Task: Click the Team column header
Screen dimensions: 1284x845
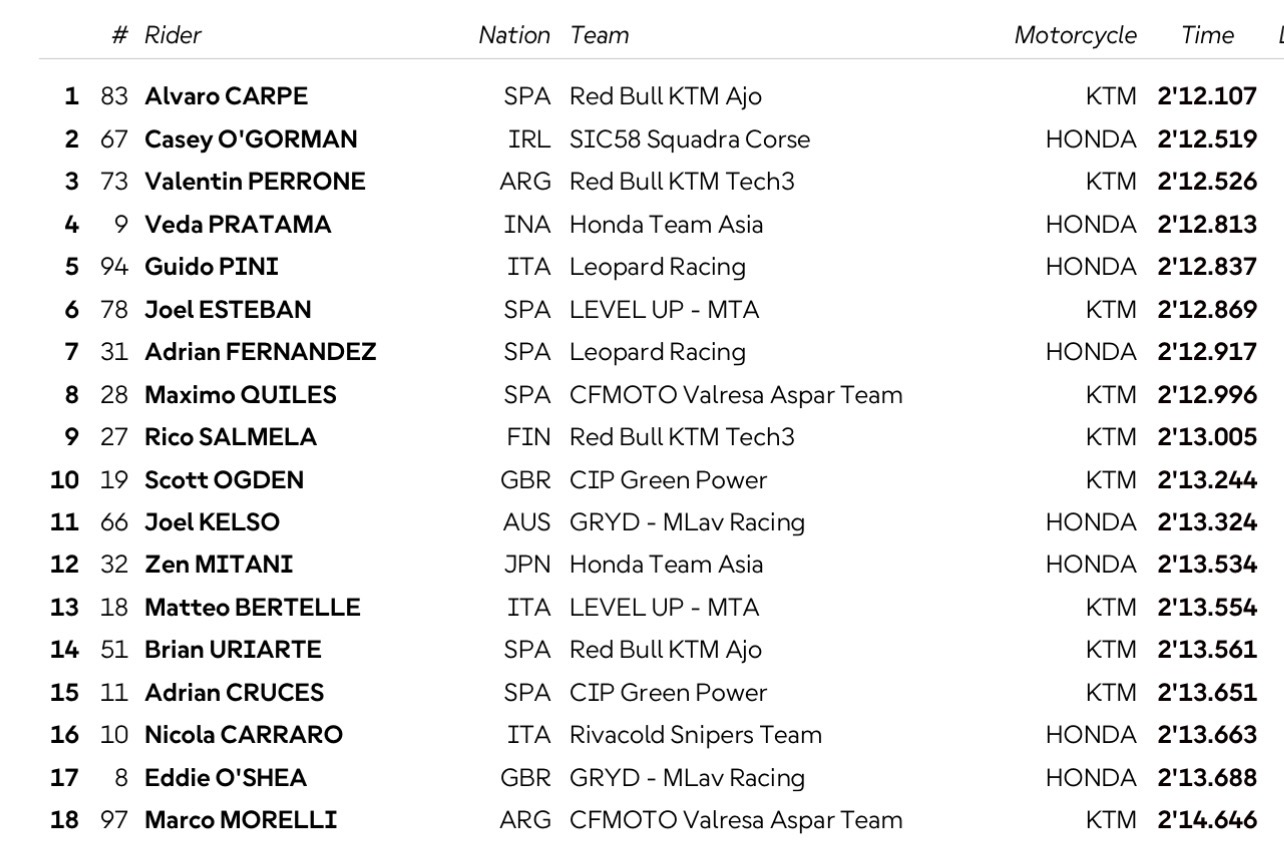Action: pyautogui.click(x=599, y=35)
